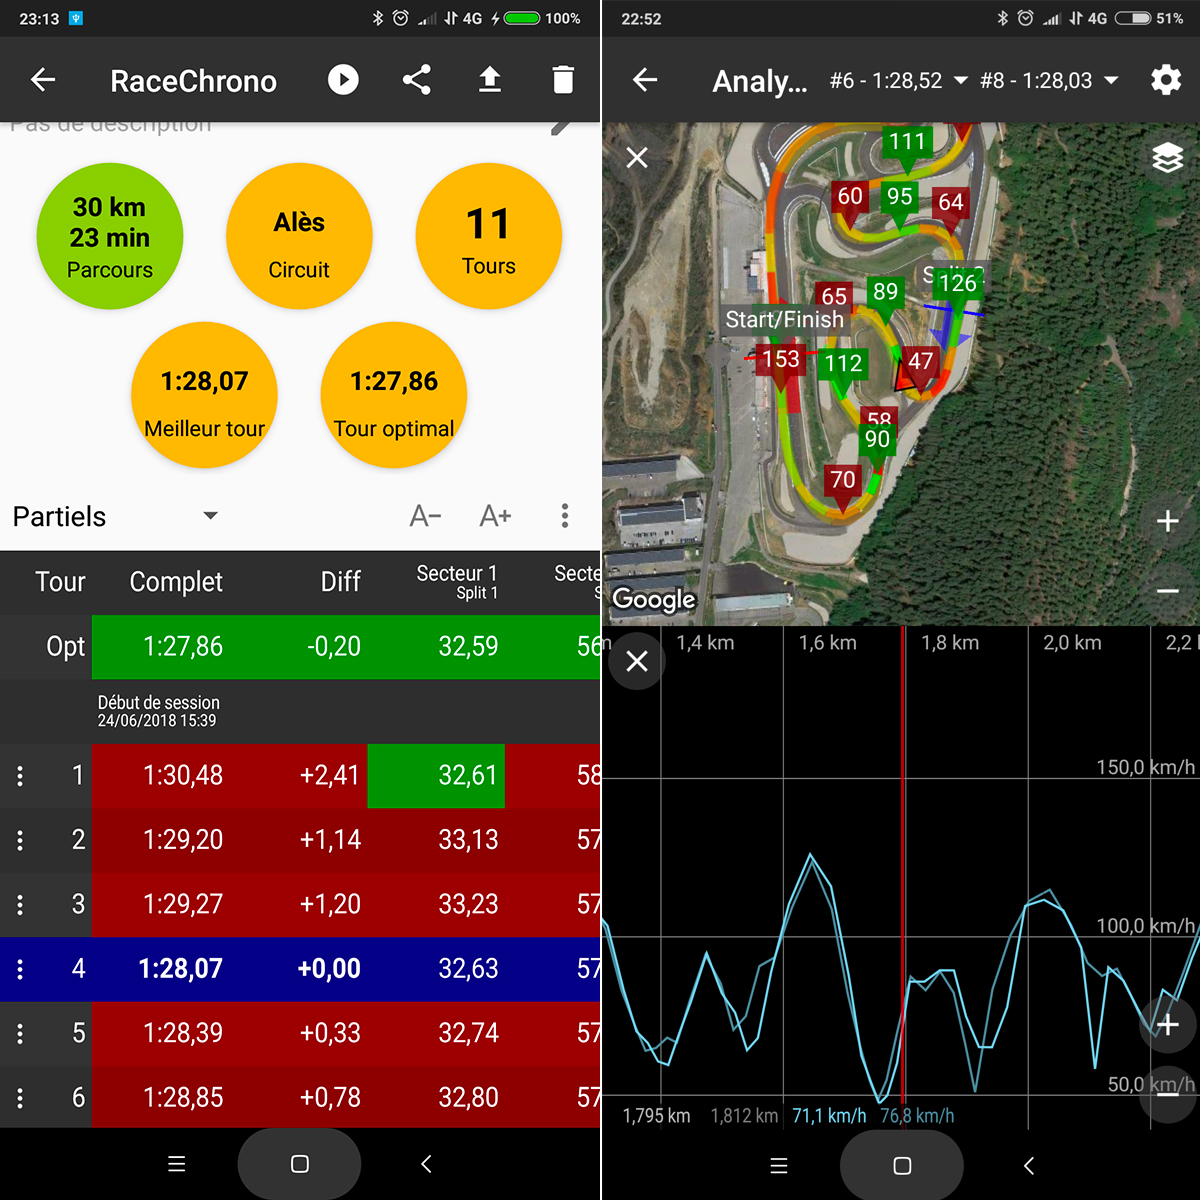Tap right phone's Android home button
Viewport: 1200px width, 1200px height.
(902, 1165)
